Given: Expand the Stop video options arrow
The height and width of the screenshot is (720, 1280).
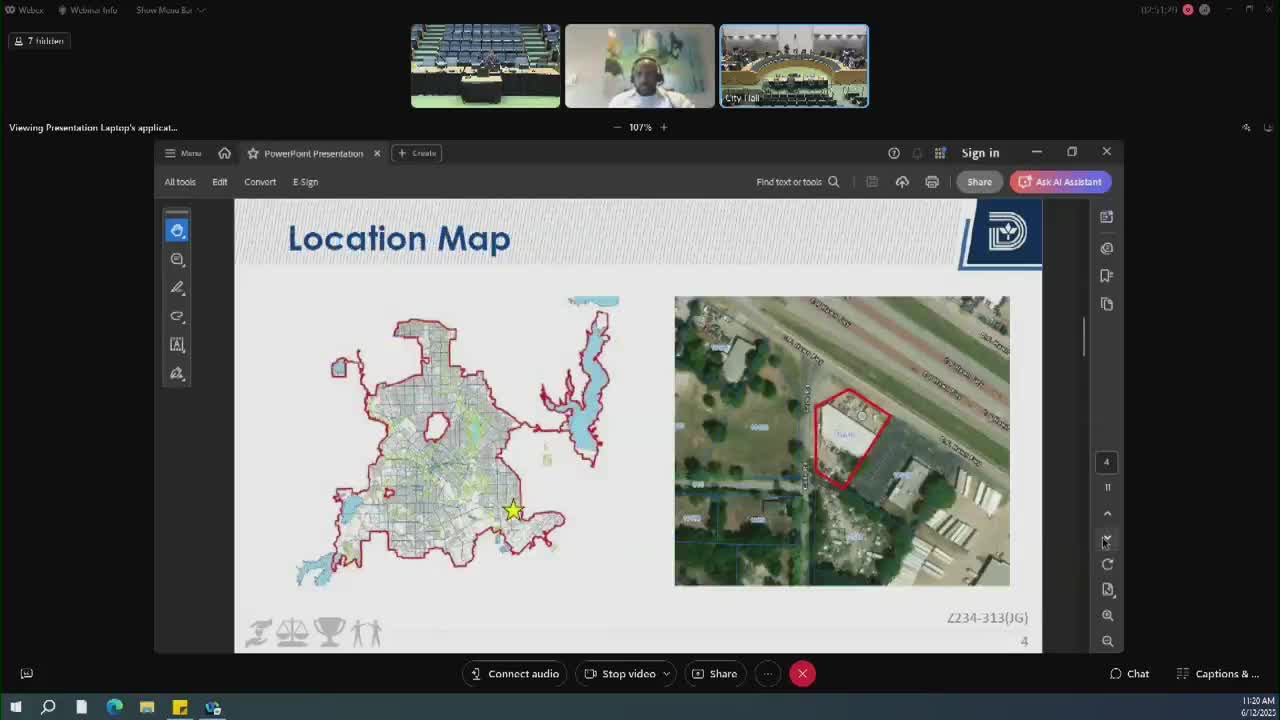Looking at the screenshot, I should point(666,674).
